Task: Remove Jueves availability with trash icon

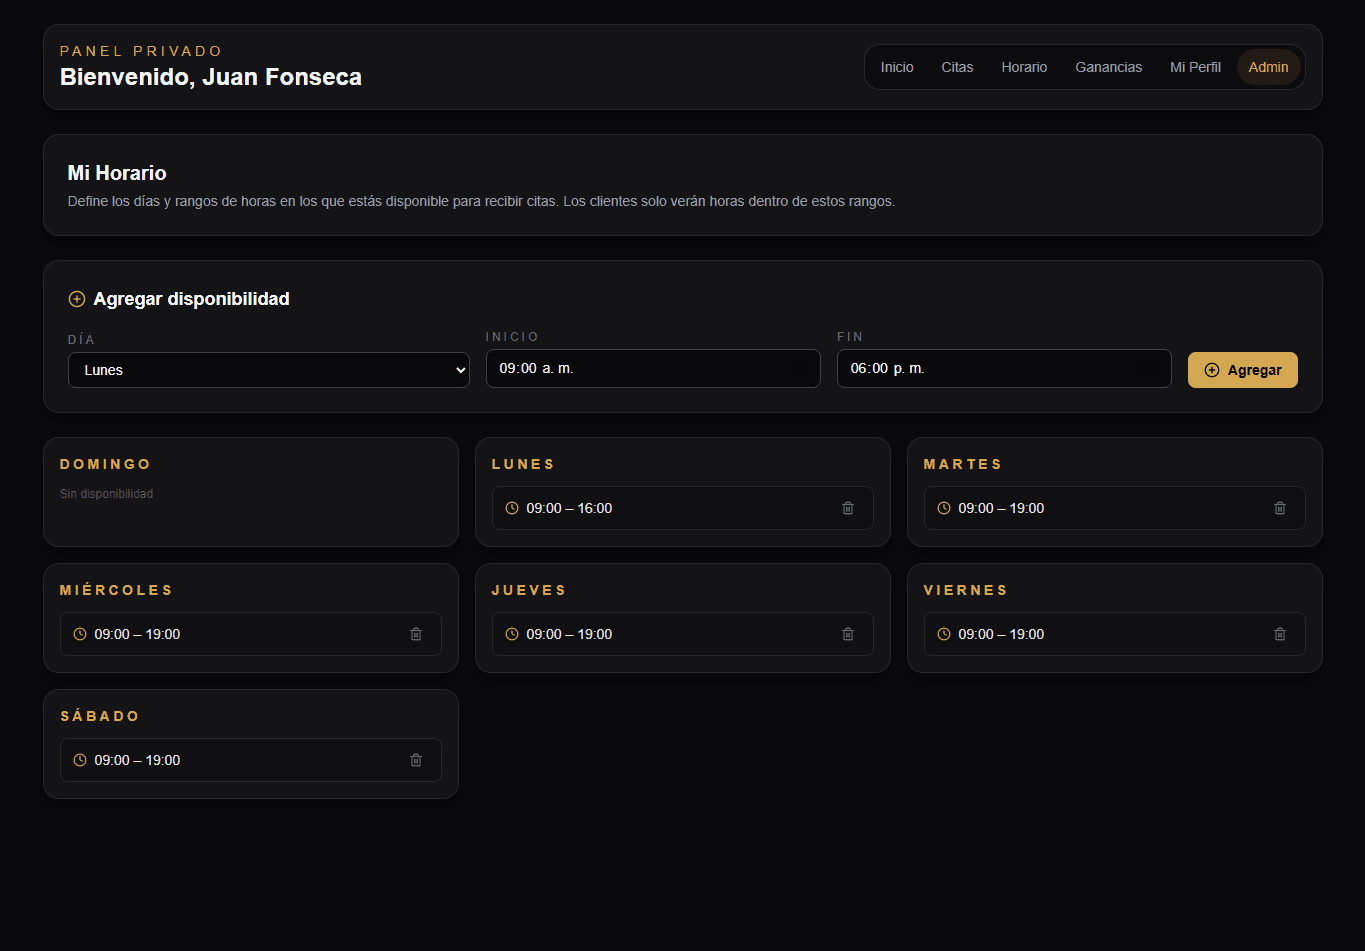Action: 848,634
